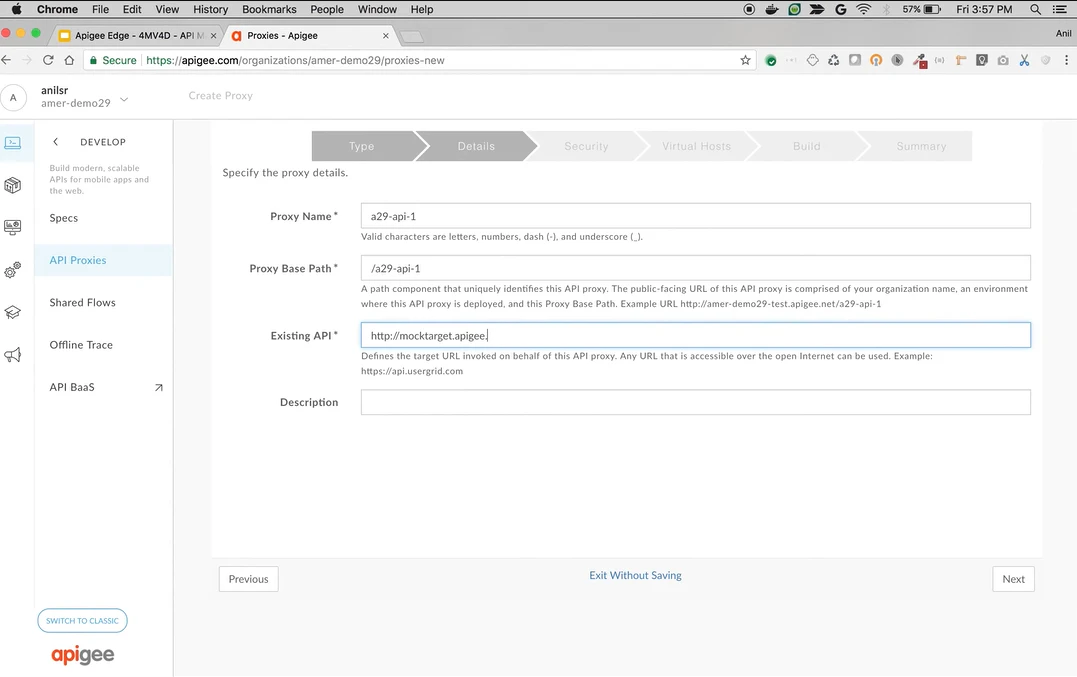Click the apigee logo
Viewport: 1077px width, 677px height.
82,655
